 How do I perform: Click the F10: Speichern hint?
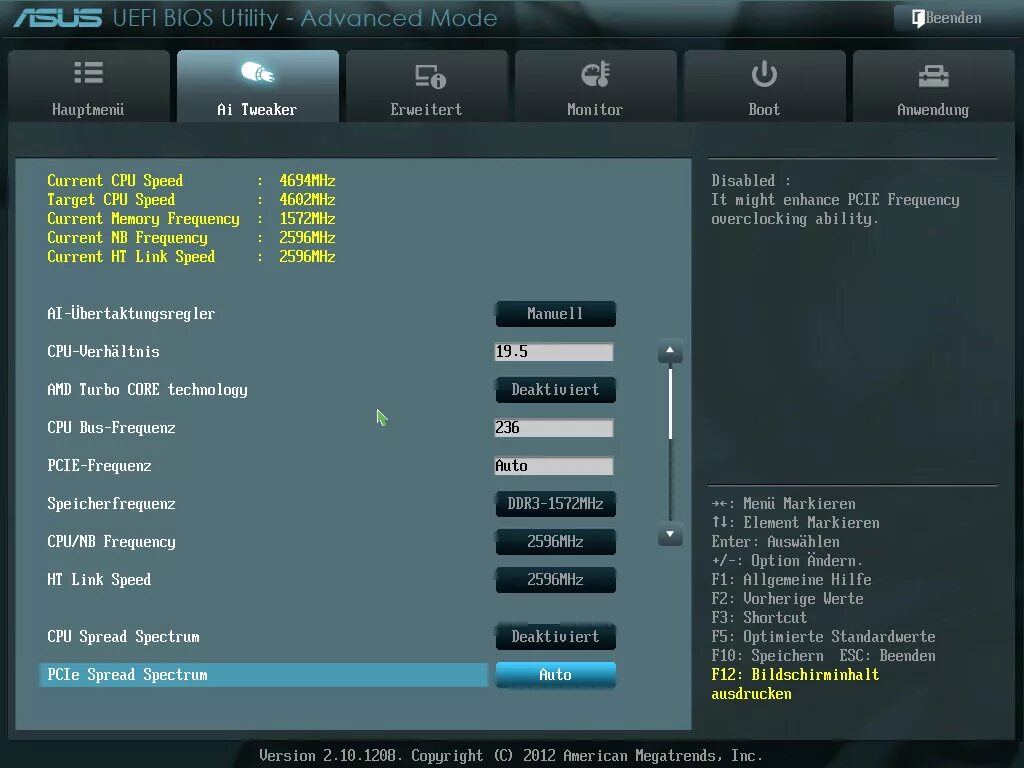(x=767, y=656)
